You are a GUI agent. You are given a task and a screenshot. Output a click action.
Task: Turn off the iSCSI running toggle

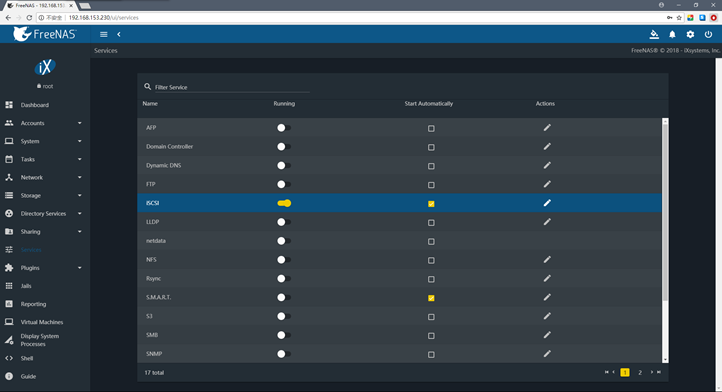point(284,203)
